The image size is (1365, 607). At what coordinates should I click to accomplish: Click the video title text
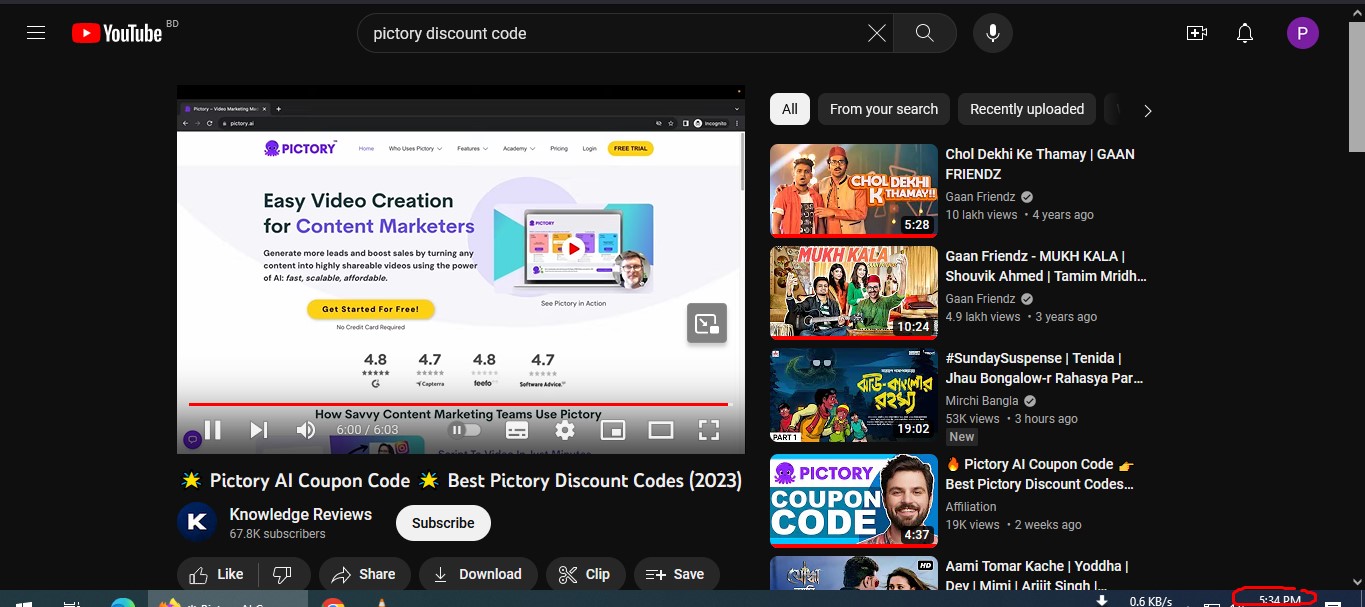[x=461, y=480]
